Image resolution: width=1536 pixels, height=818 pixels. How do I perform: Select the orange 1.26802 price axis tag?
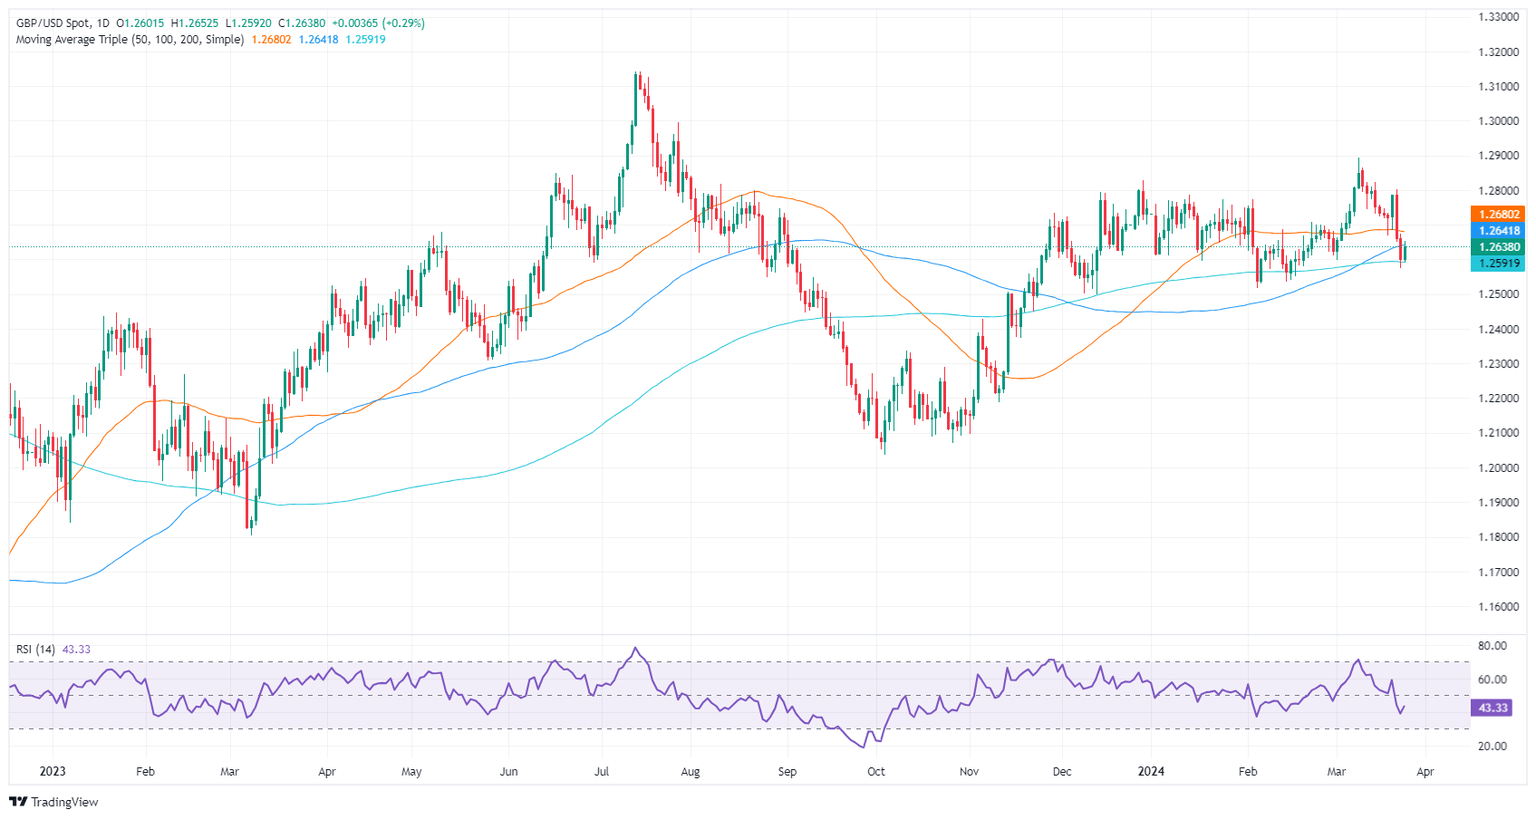pyautogui.click(x=1497, y=214)
